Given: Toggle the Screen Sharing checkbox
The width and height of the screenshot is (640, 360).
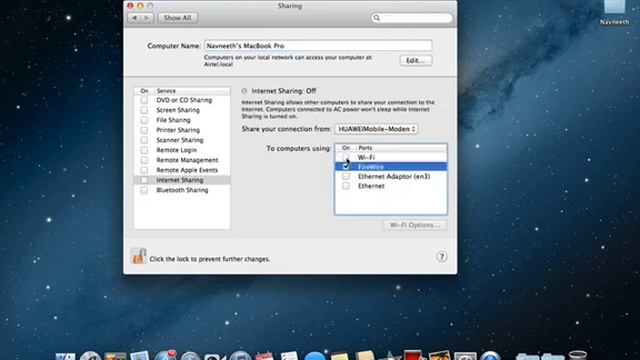Looking at the screenshot, I should [144, 110].
